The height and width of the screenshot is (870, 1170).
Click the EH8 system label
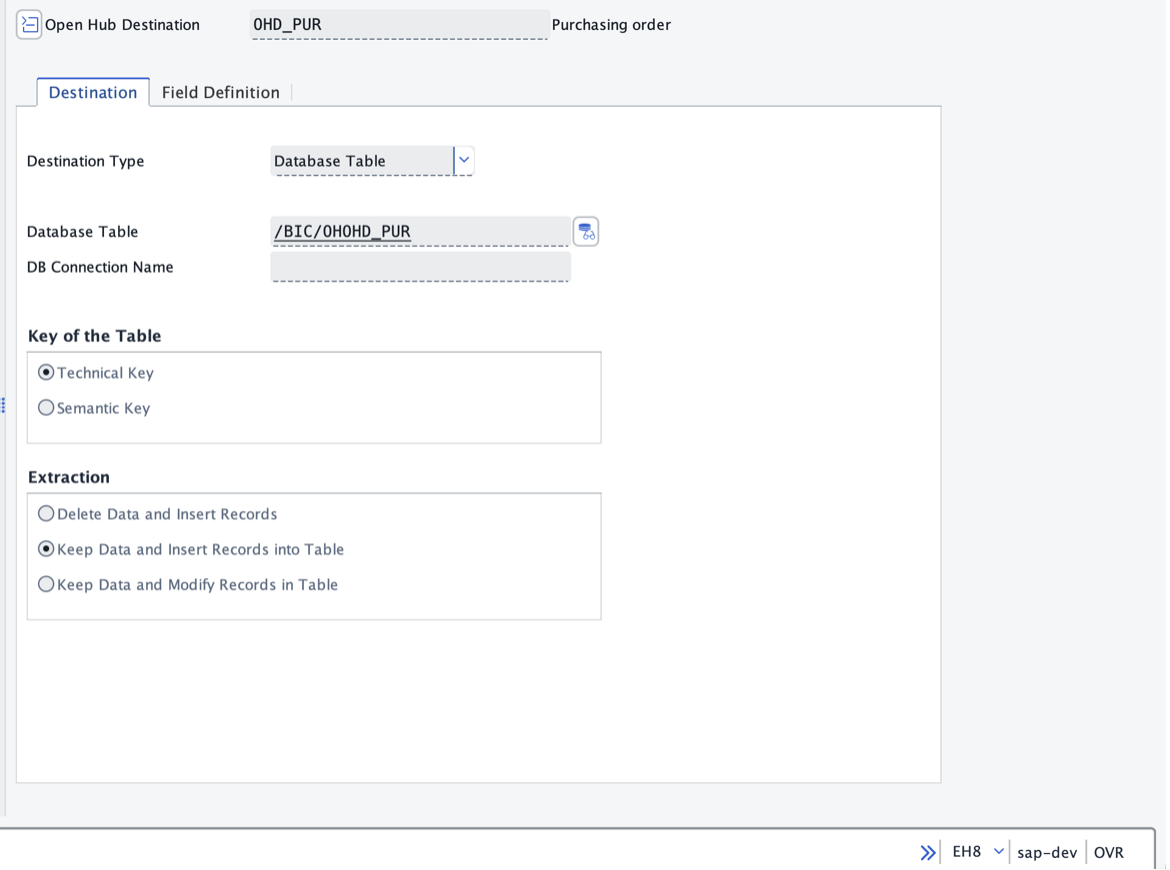click(x=967, y=851)
